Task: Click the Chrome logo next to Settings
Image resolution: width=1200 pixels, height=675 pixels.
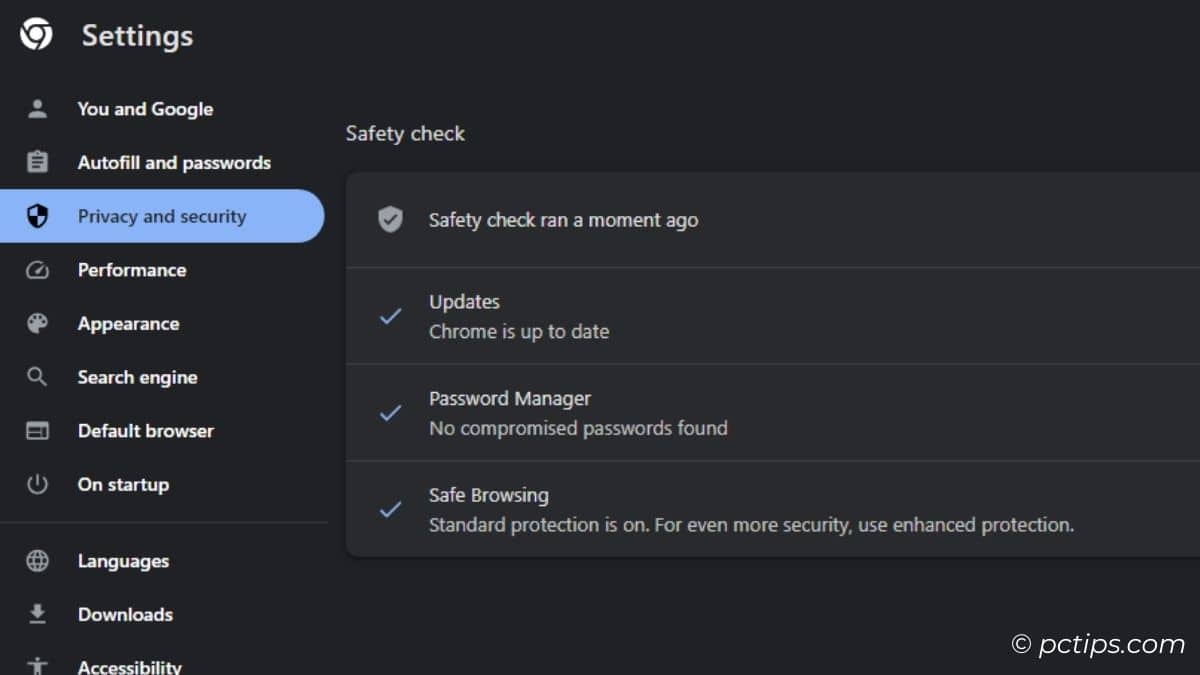Action: click(x=34, y=35)
